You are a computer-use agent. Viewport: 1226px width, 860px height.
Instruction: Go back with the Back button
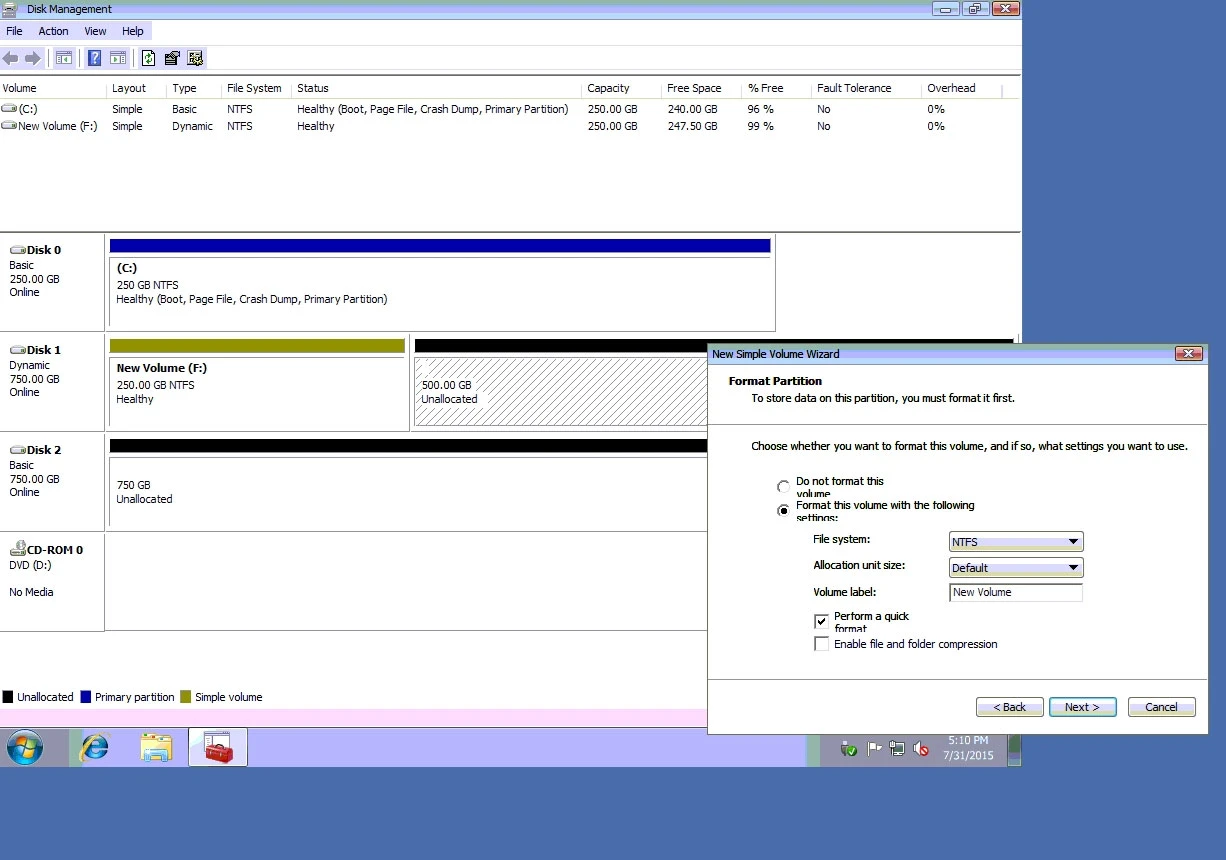pyautogui.click(x=1009, y=707)
